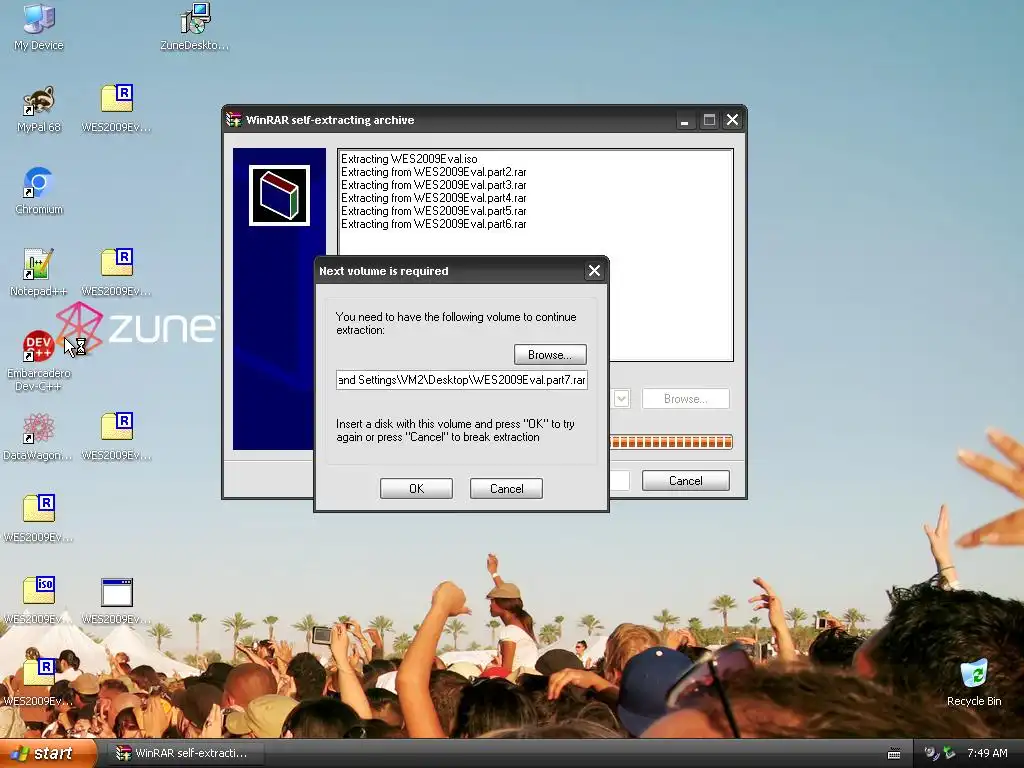Click the 'Extracting from WES2009Eval.part3.rar' line

pyautogui.click(x=434, y=185)
